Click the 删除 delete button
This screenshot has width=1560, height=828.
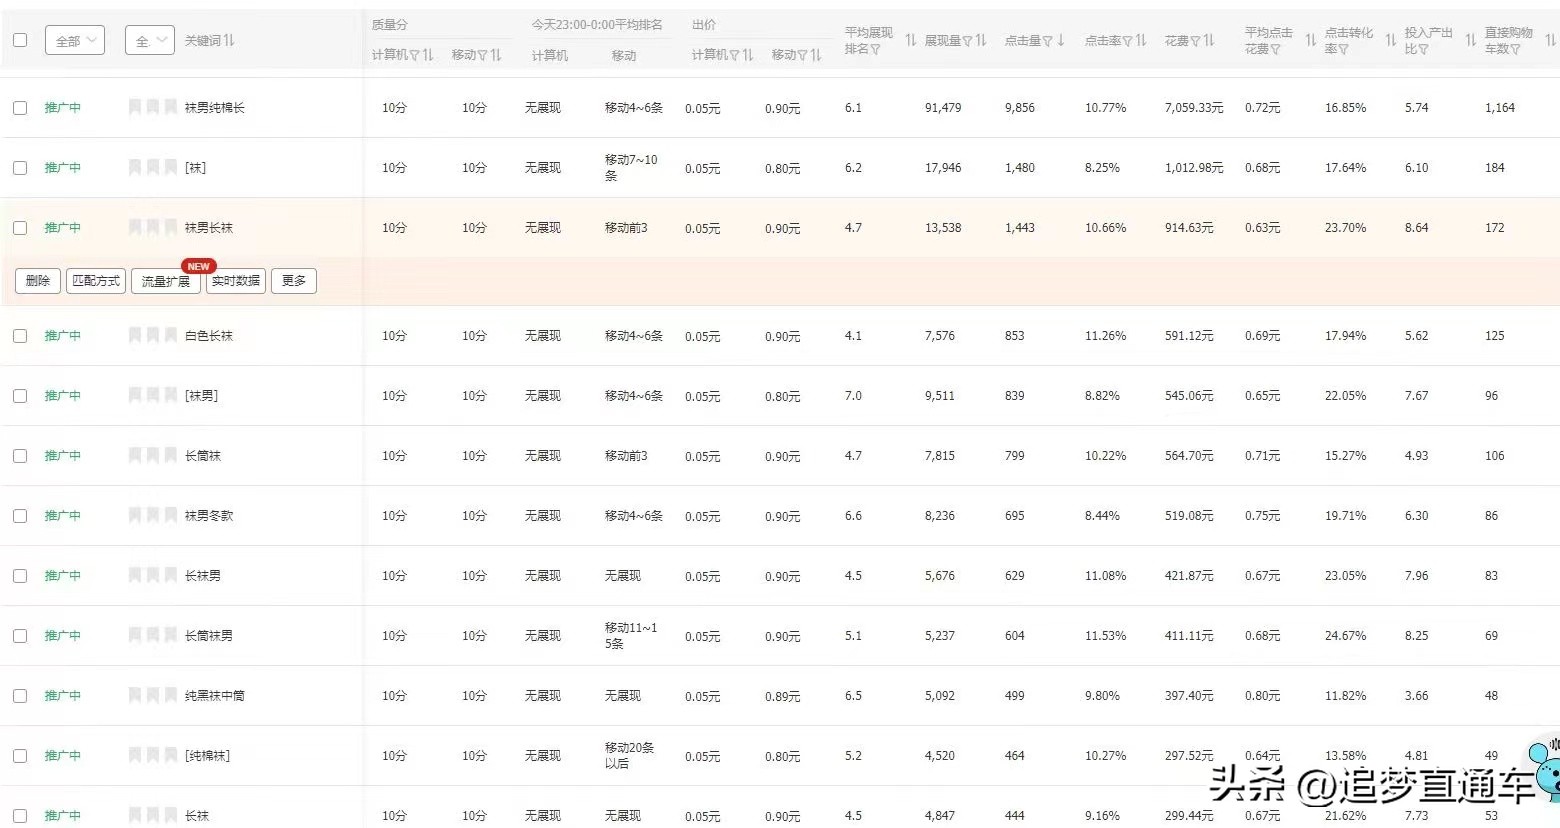[37, 280]
